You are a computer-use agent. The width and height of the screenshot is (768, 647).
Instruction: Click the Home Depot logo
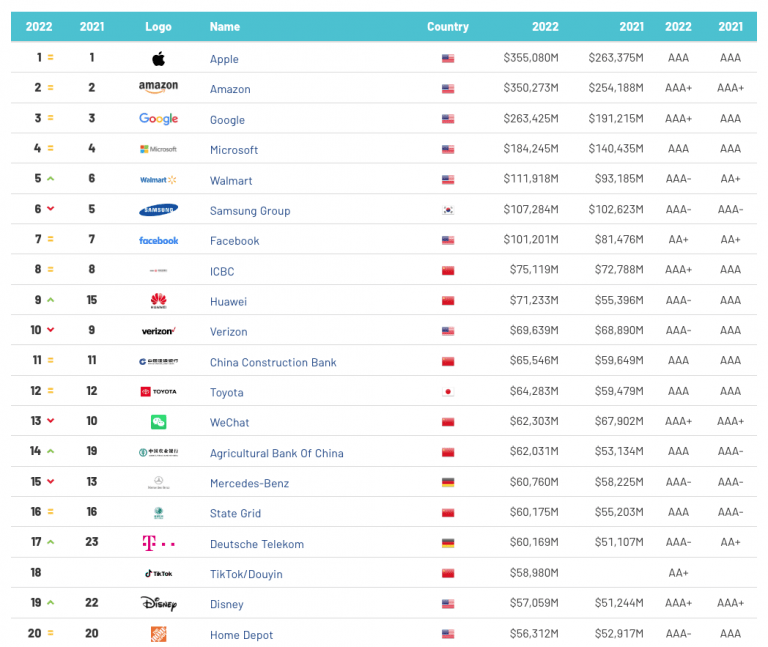(x=158, y=634)
